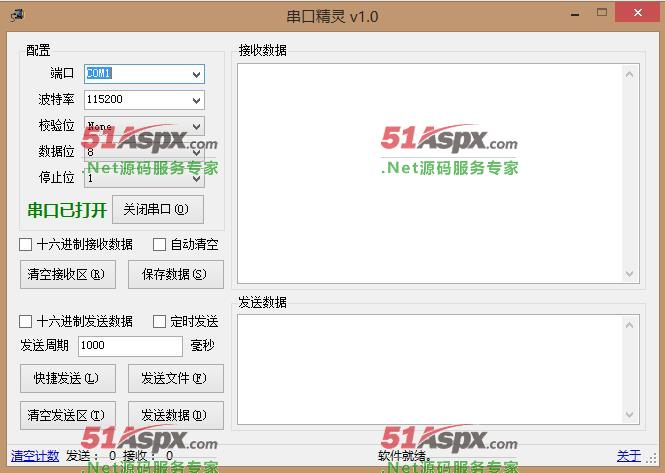Click 清空发送区 (T) button

click(x=68, y=415)
